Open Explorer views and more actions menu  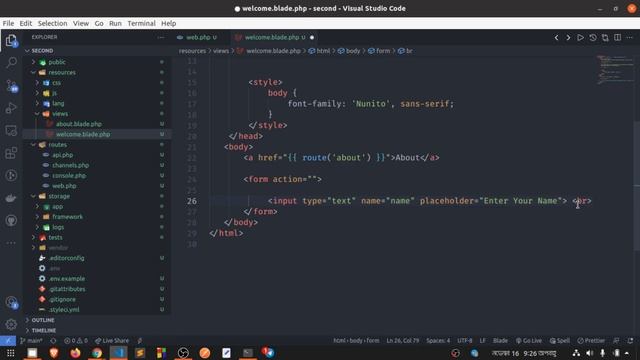click(161, 37)
